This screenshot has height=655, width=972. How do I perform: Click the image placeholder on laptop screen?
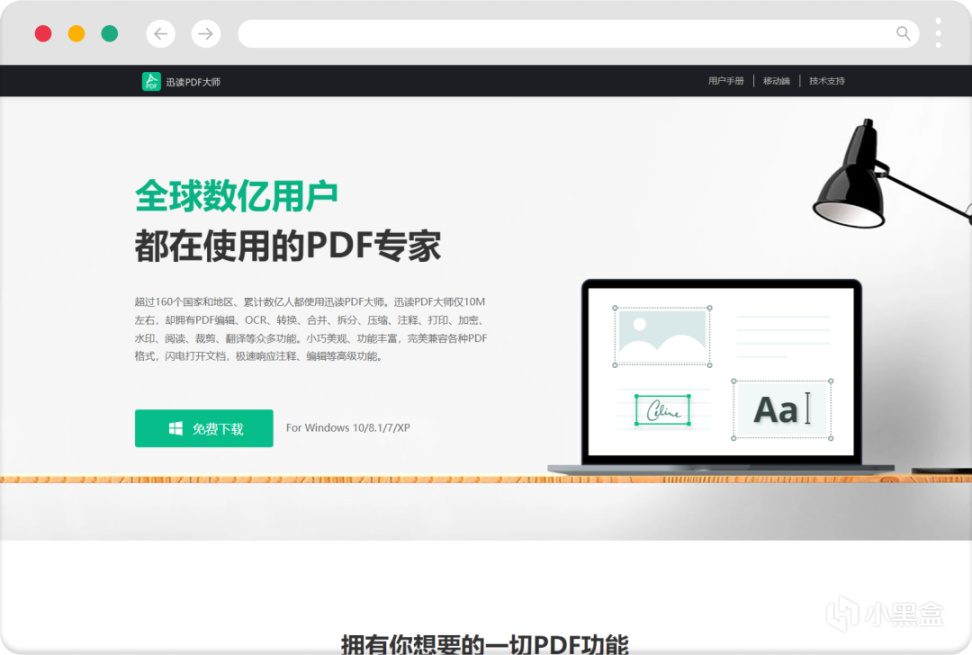662,336
